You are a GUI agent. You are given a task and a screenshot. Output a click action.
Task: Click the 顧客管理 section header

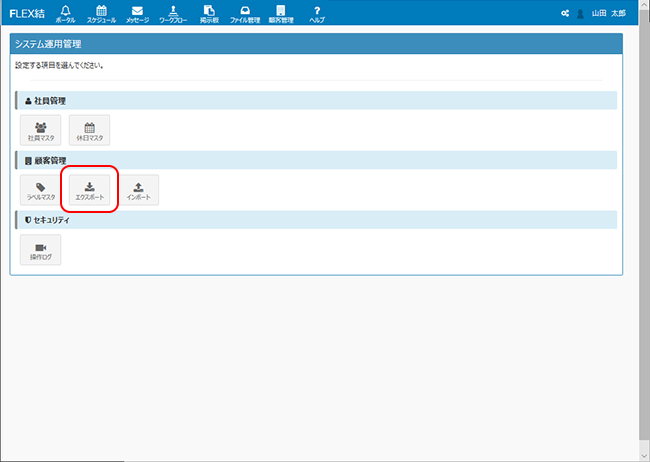(316, 160)
